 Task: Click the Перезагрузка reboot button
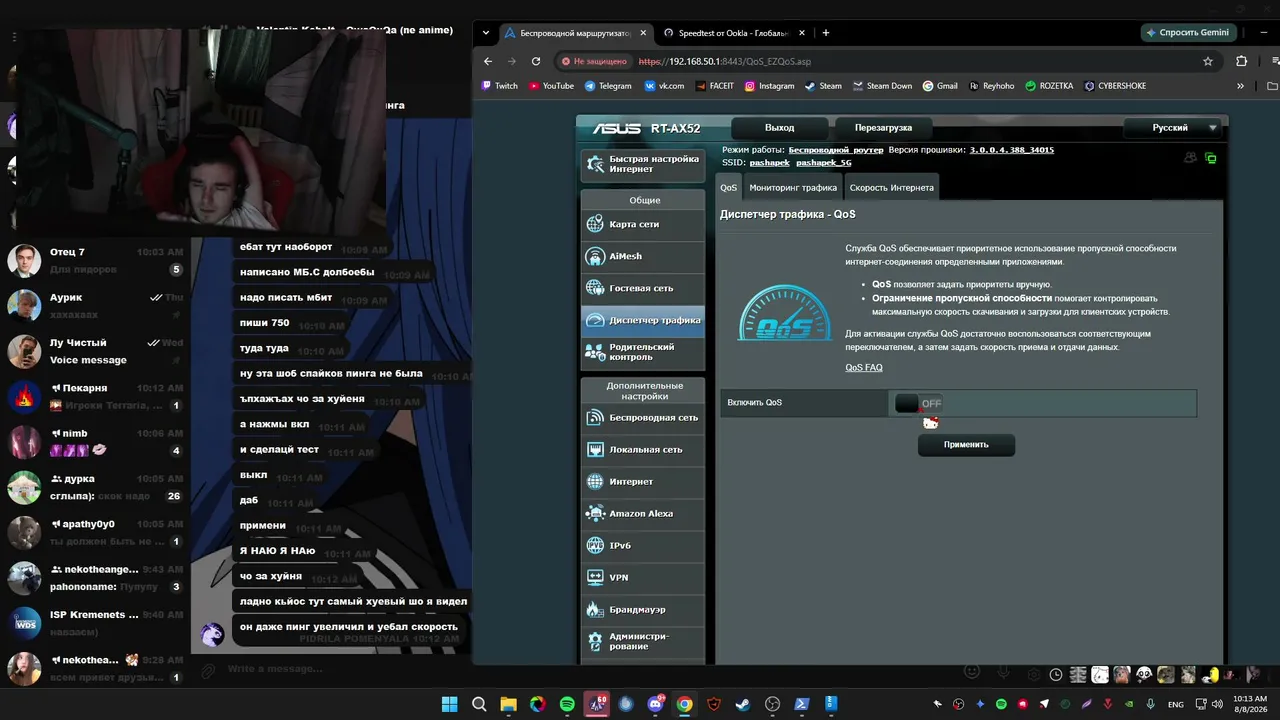point(883,128)
